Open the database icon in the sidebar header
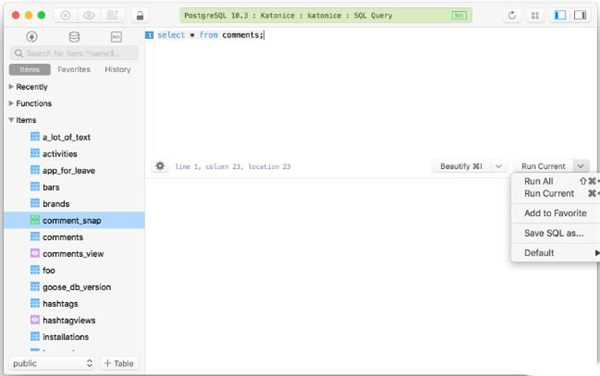Image resolution: width=600 pixels, height=376 pixels. pos(74,37)
